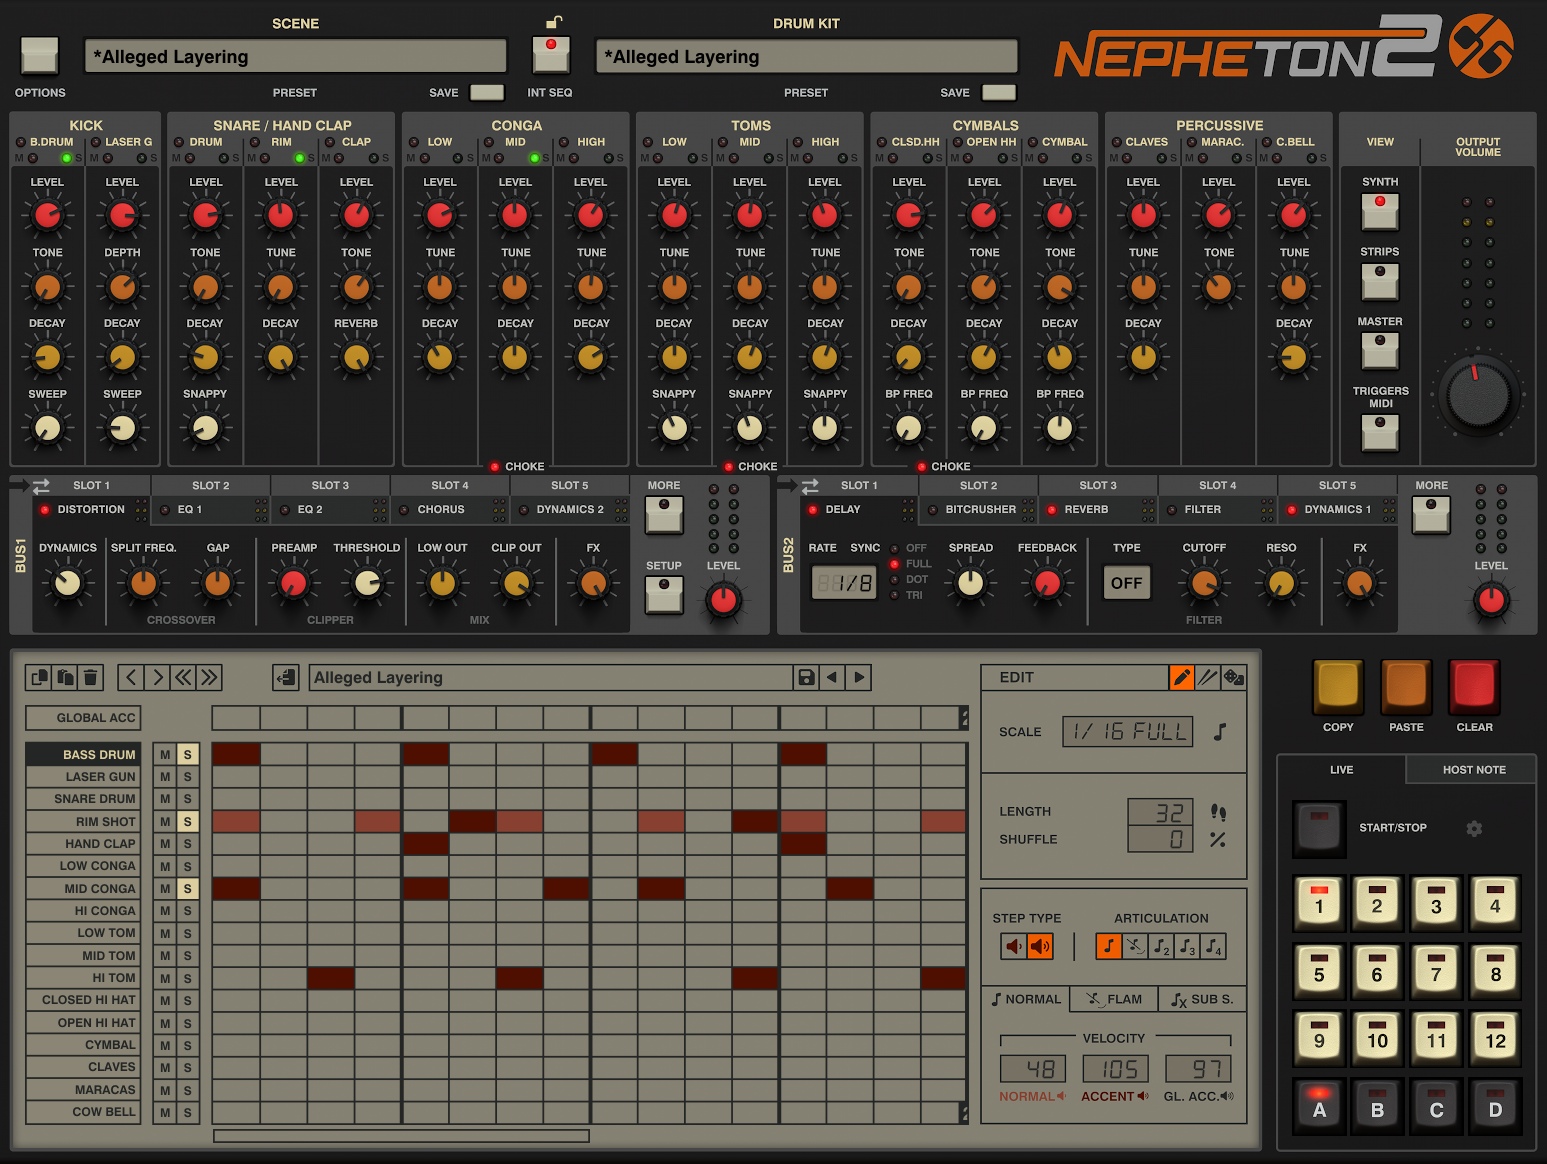Click the import pattern icon beside name field
The height and width of the screenshot is (1164, 1547).
pyautogui.click(x=286, y=678)
